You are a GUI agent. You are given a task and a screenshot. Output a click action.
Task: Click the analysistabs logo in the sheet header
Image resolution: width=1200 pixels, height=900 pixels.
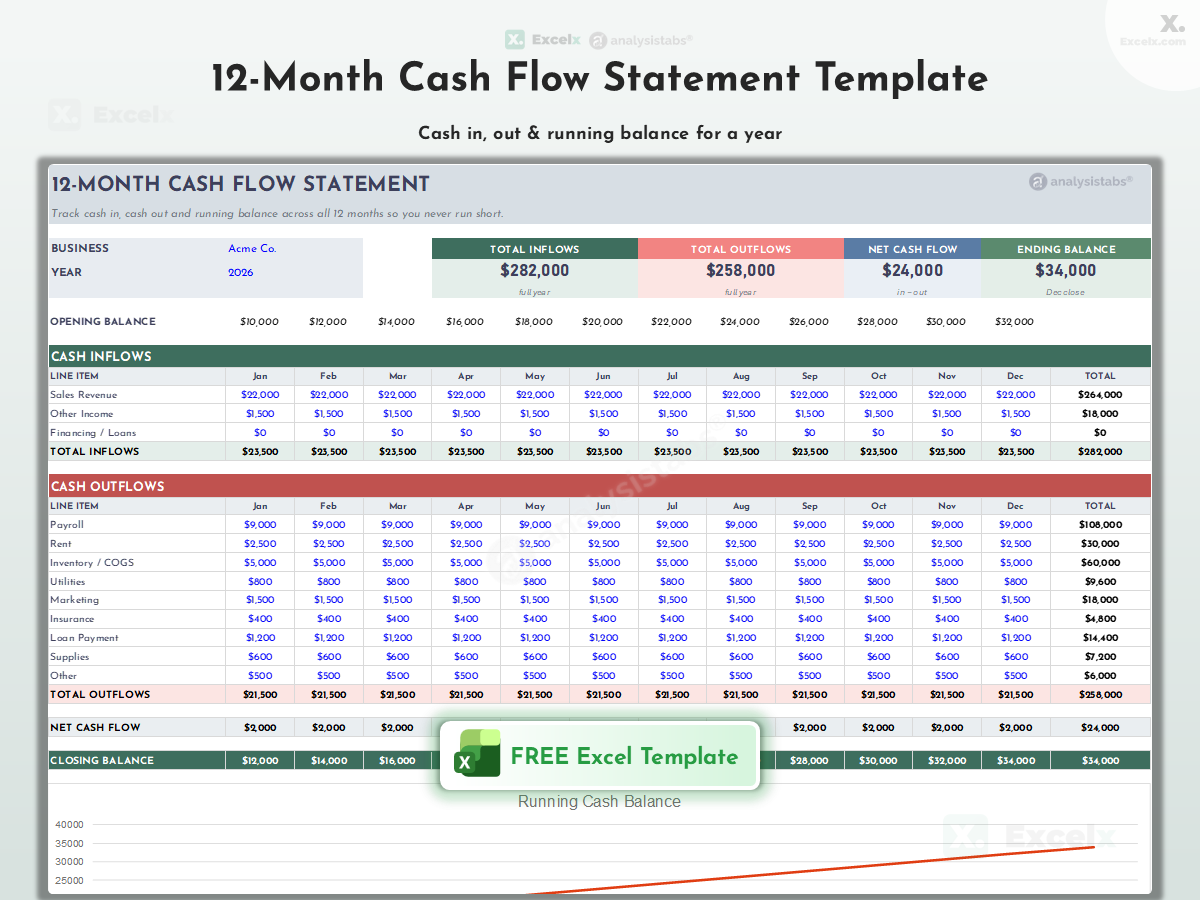pos(1081,181)
